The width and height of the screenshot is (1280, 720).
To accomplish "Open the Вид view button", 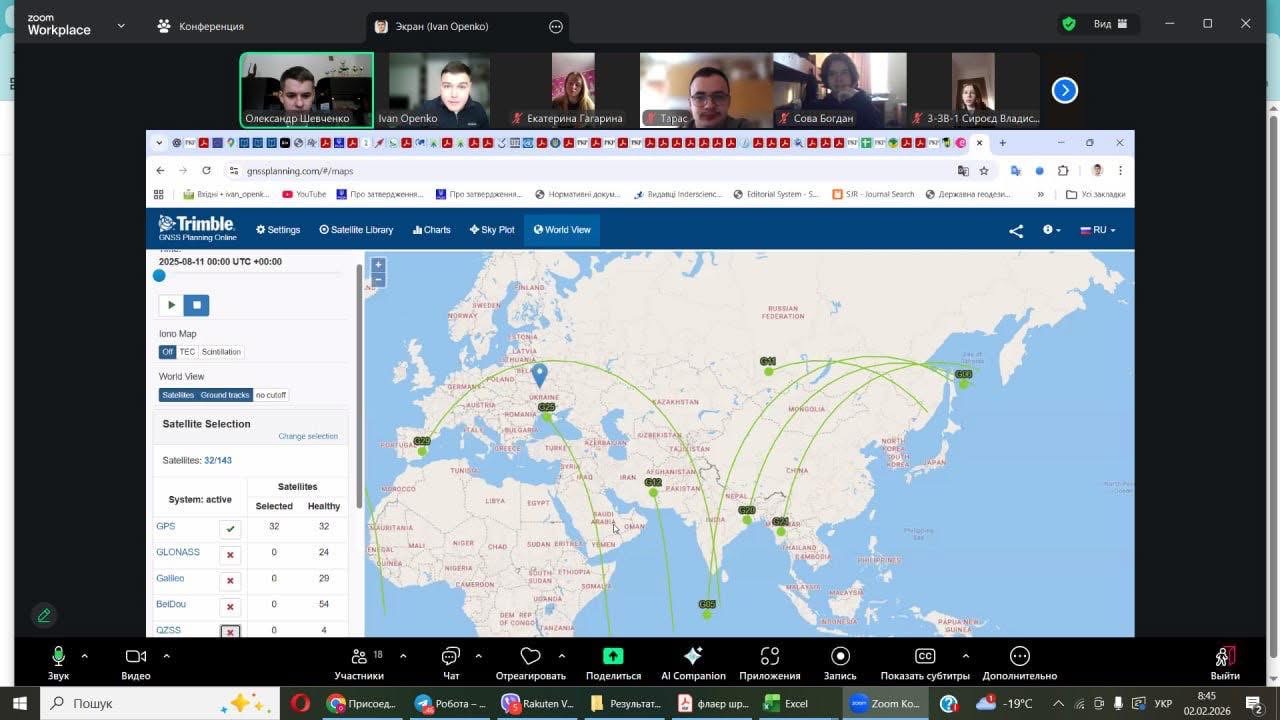I will point(1110,24).
